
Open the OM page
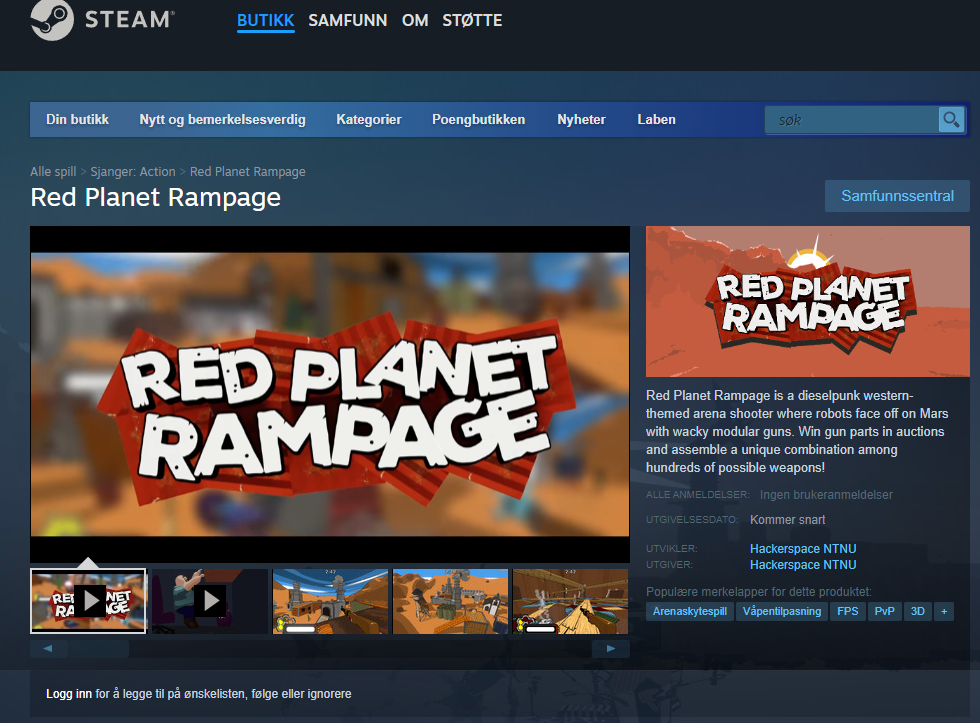(x=415, y=21)
